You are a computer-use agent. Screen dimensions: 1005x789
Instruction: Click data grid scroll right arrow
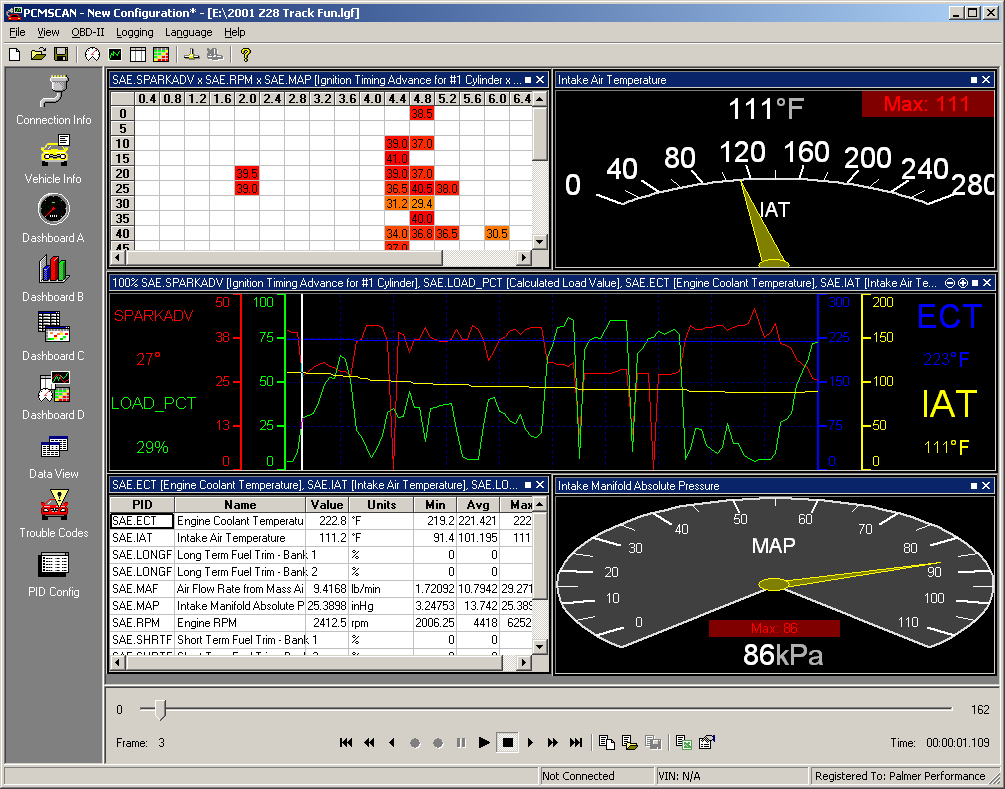(x=524, y=662)
